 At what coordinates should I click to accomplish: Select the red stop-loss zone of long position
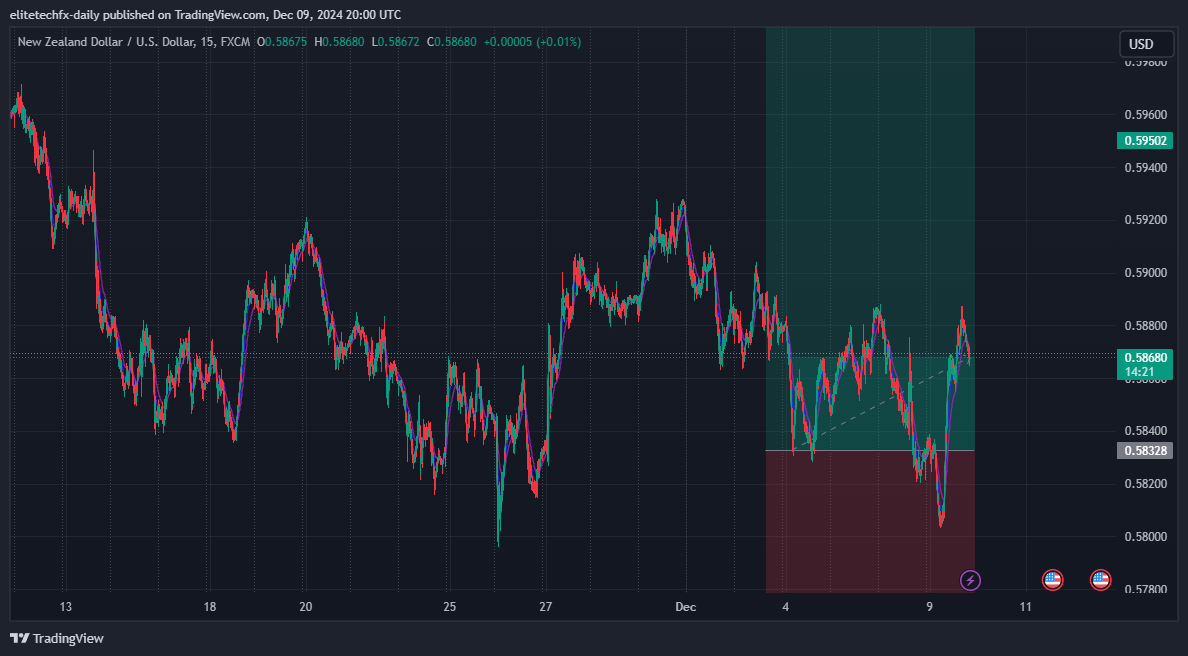(870, 522)
